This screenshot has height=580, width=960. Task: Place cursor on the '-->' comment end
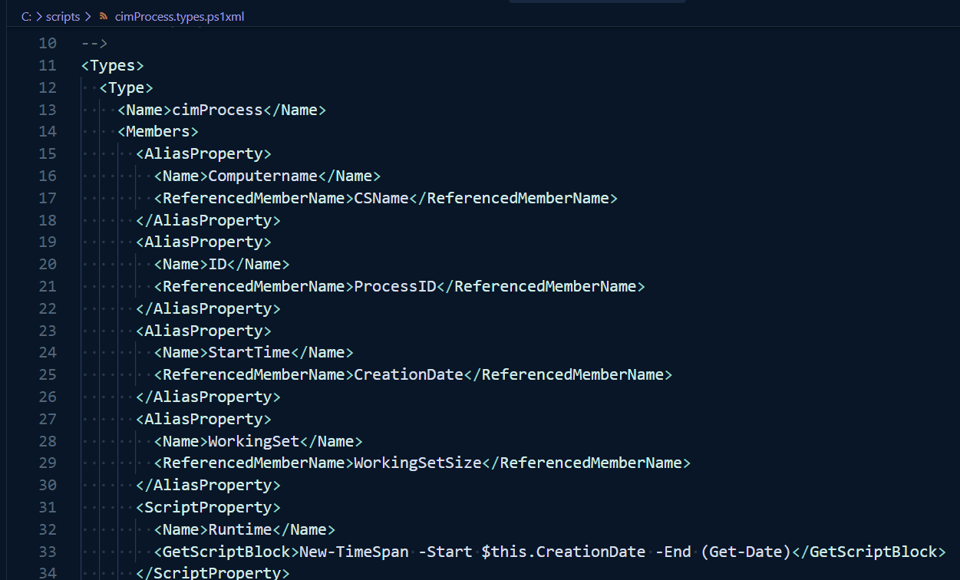click(x=94, y=43)
